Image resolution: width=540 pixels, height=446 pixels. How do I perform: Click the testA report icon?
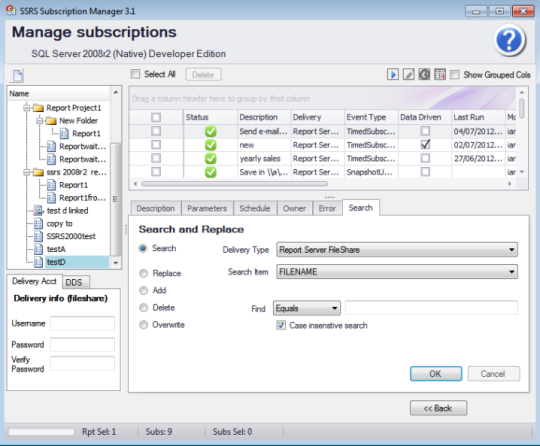point(39,249)
